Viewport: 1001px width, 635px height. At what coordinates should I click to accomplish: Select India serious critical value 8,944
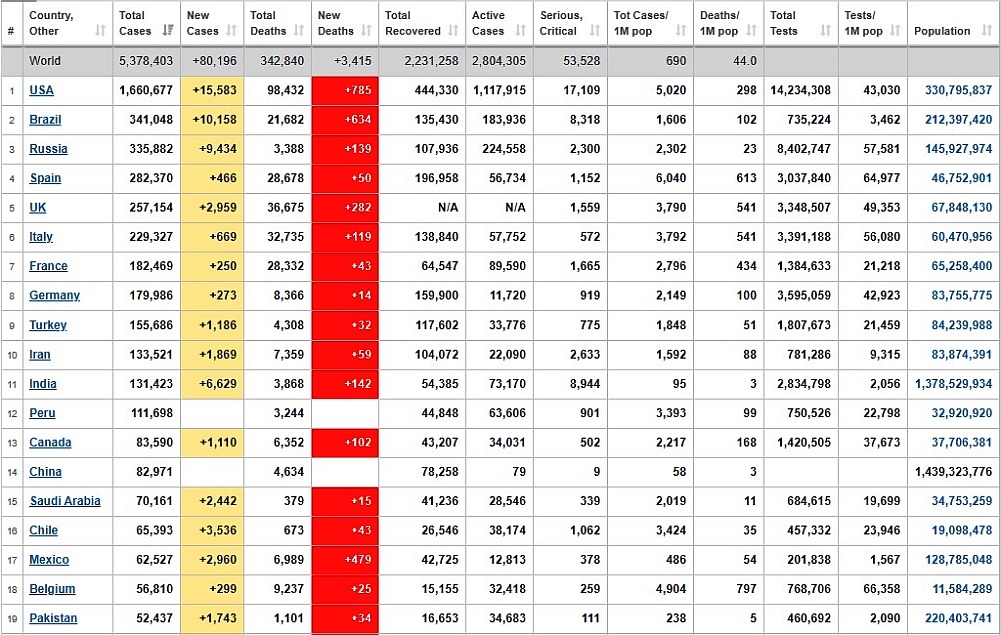coord(585,384)
